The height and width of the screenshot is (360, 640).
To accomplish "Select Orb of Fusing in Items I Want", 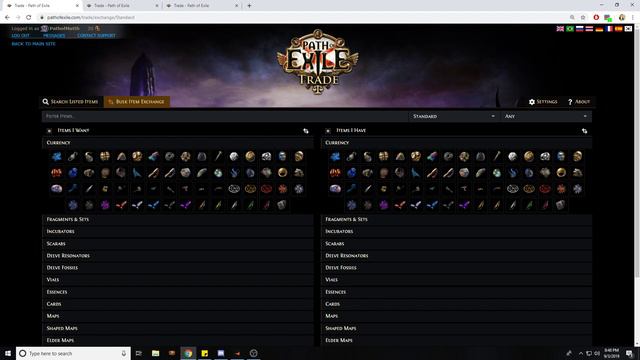I will tap(73, 156).
